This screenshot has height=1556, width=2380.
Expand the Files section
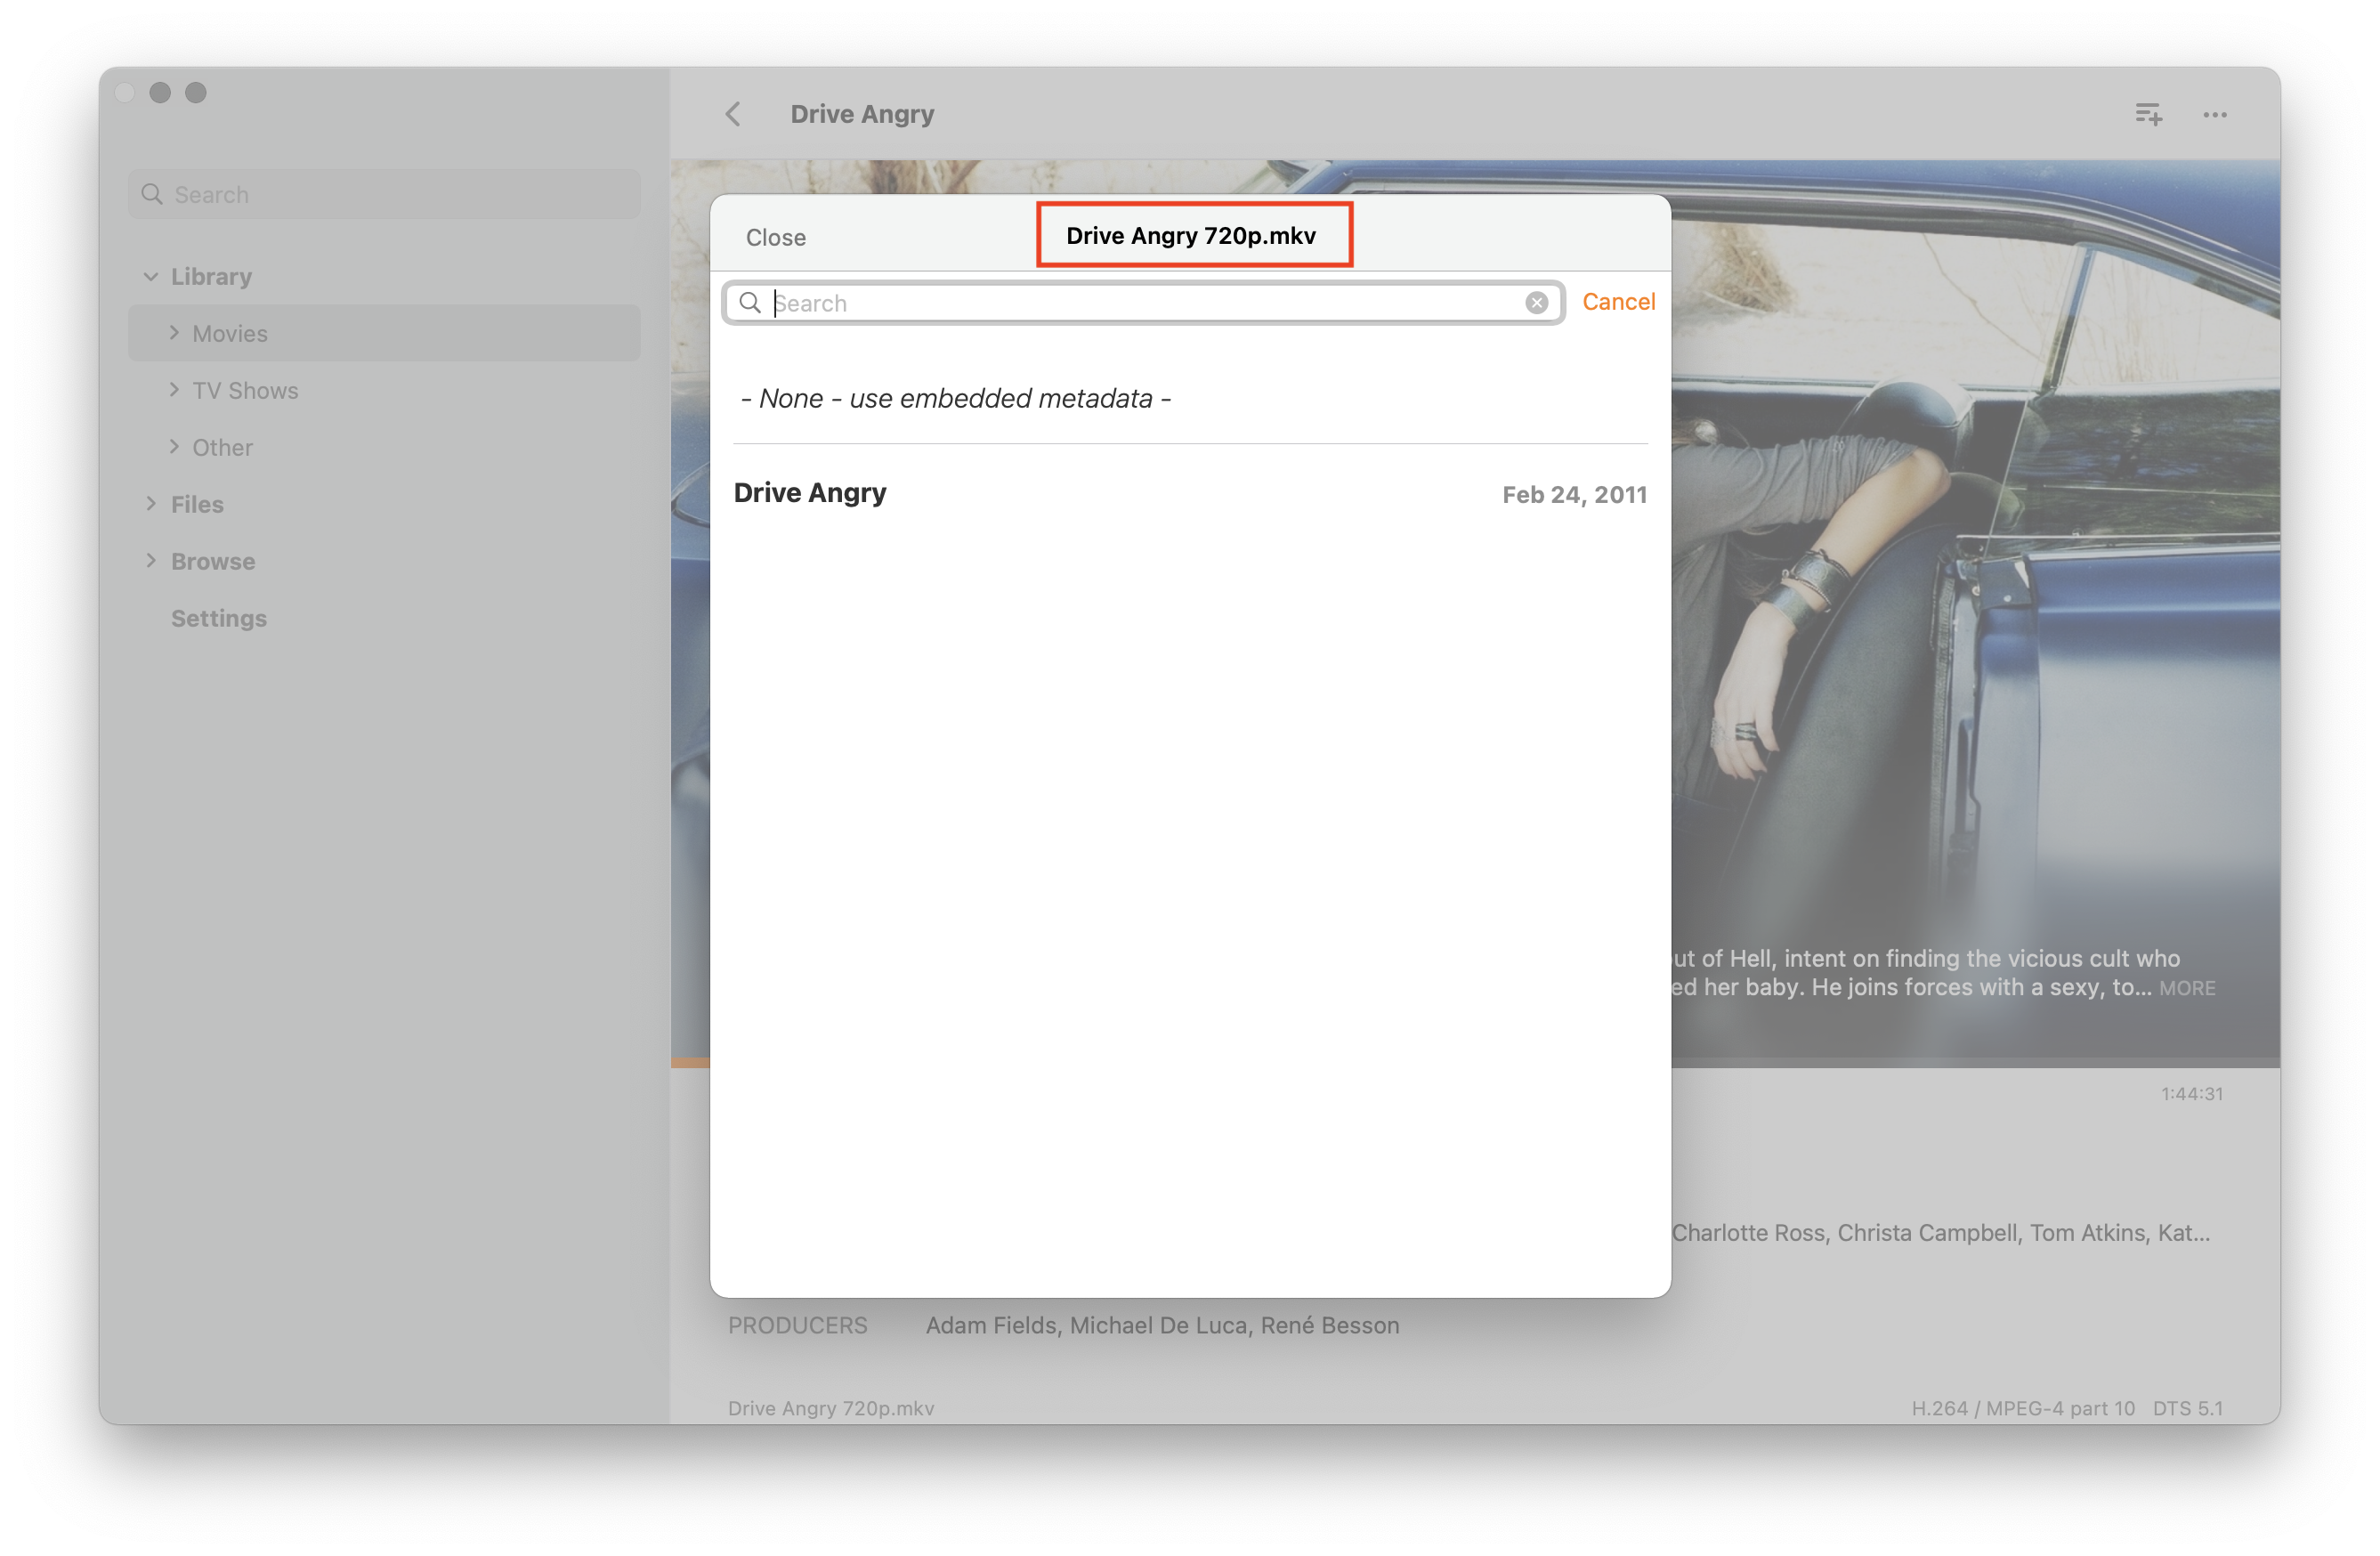pos(151,503)
